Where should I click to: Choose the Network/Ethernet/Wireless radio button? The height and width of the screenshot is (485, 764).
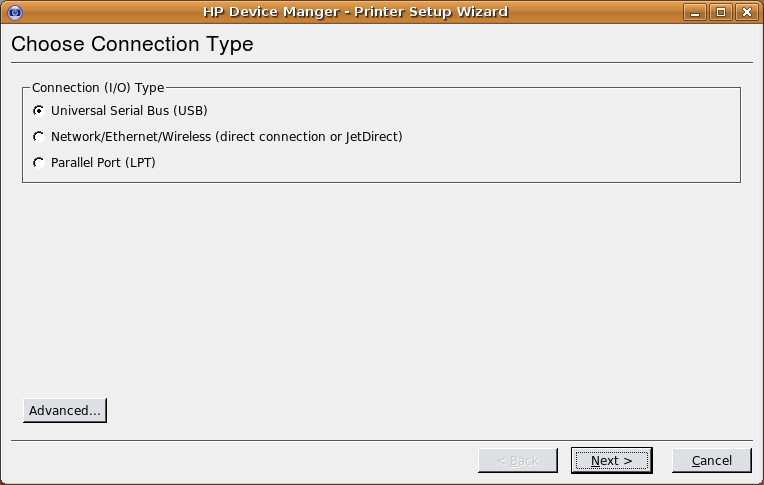tap(38, 136)
